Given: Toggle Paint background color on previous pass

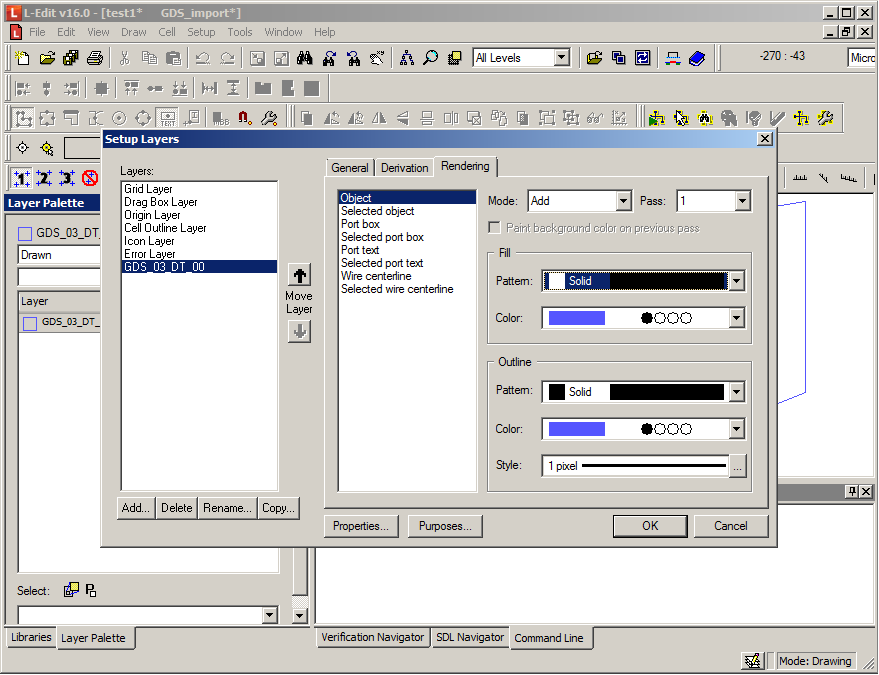Looking at the screenshot, I should click(496, 229).
